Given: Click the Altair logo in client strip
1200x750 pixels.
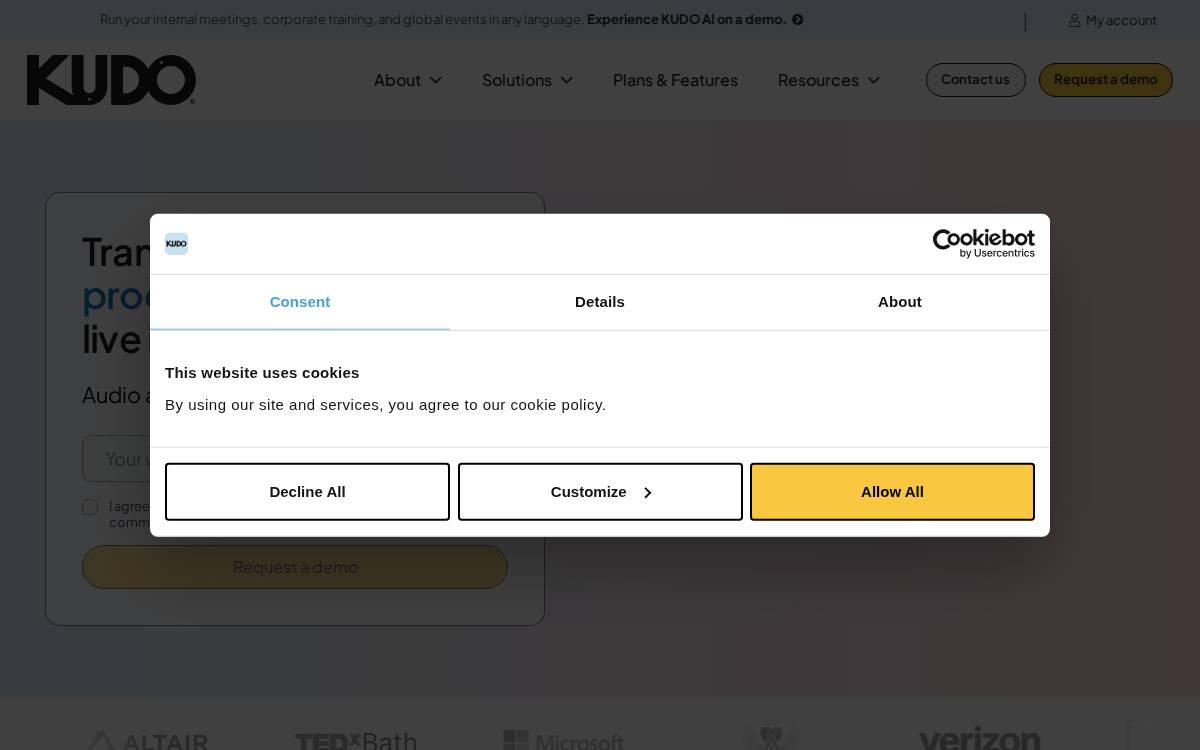Looking at the screenshot, I should [x=147, y=741].
